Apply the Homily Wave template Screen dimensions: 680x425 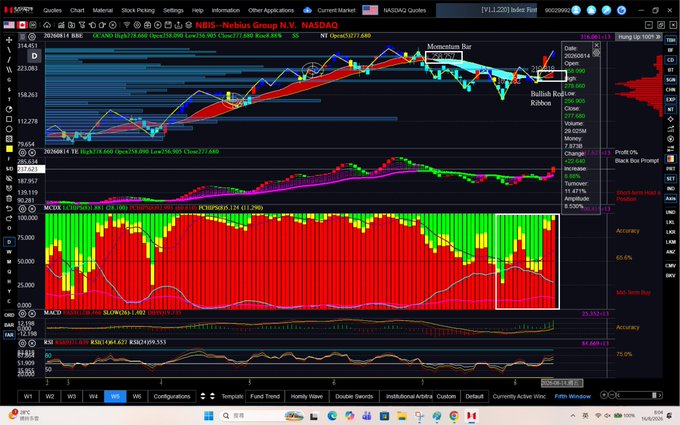pos(307,396)
